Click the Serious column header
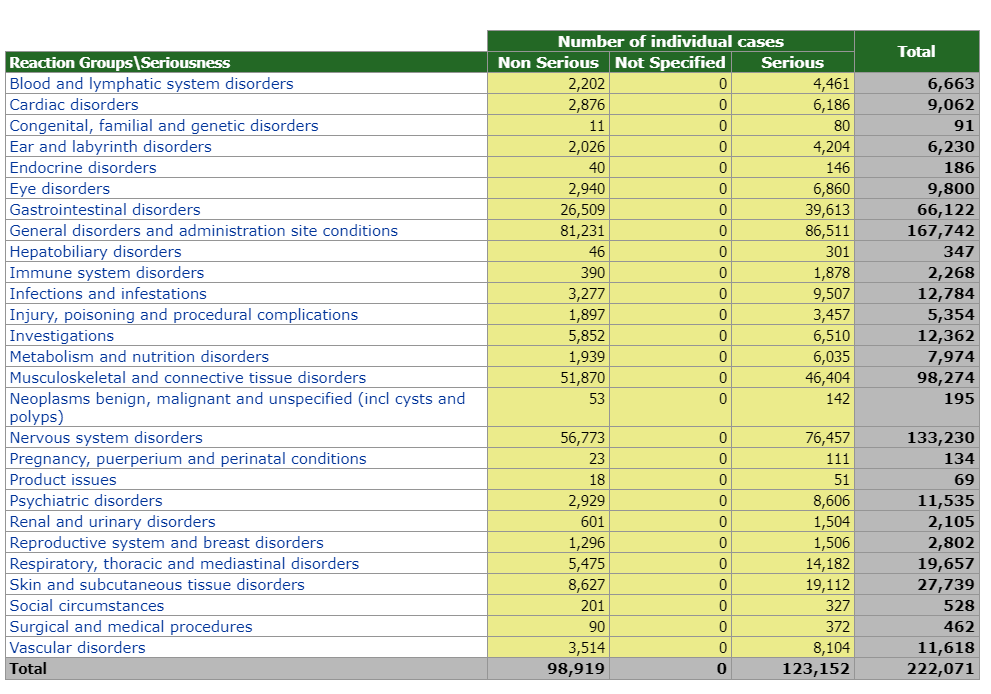991x694 pixels. 792,63
